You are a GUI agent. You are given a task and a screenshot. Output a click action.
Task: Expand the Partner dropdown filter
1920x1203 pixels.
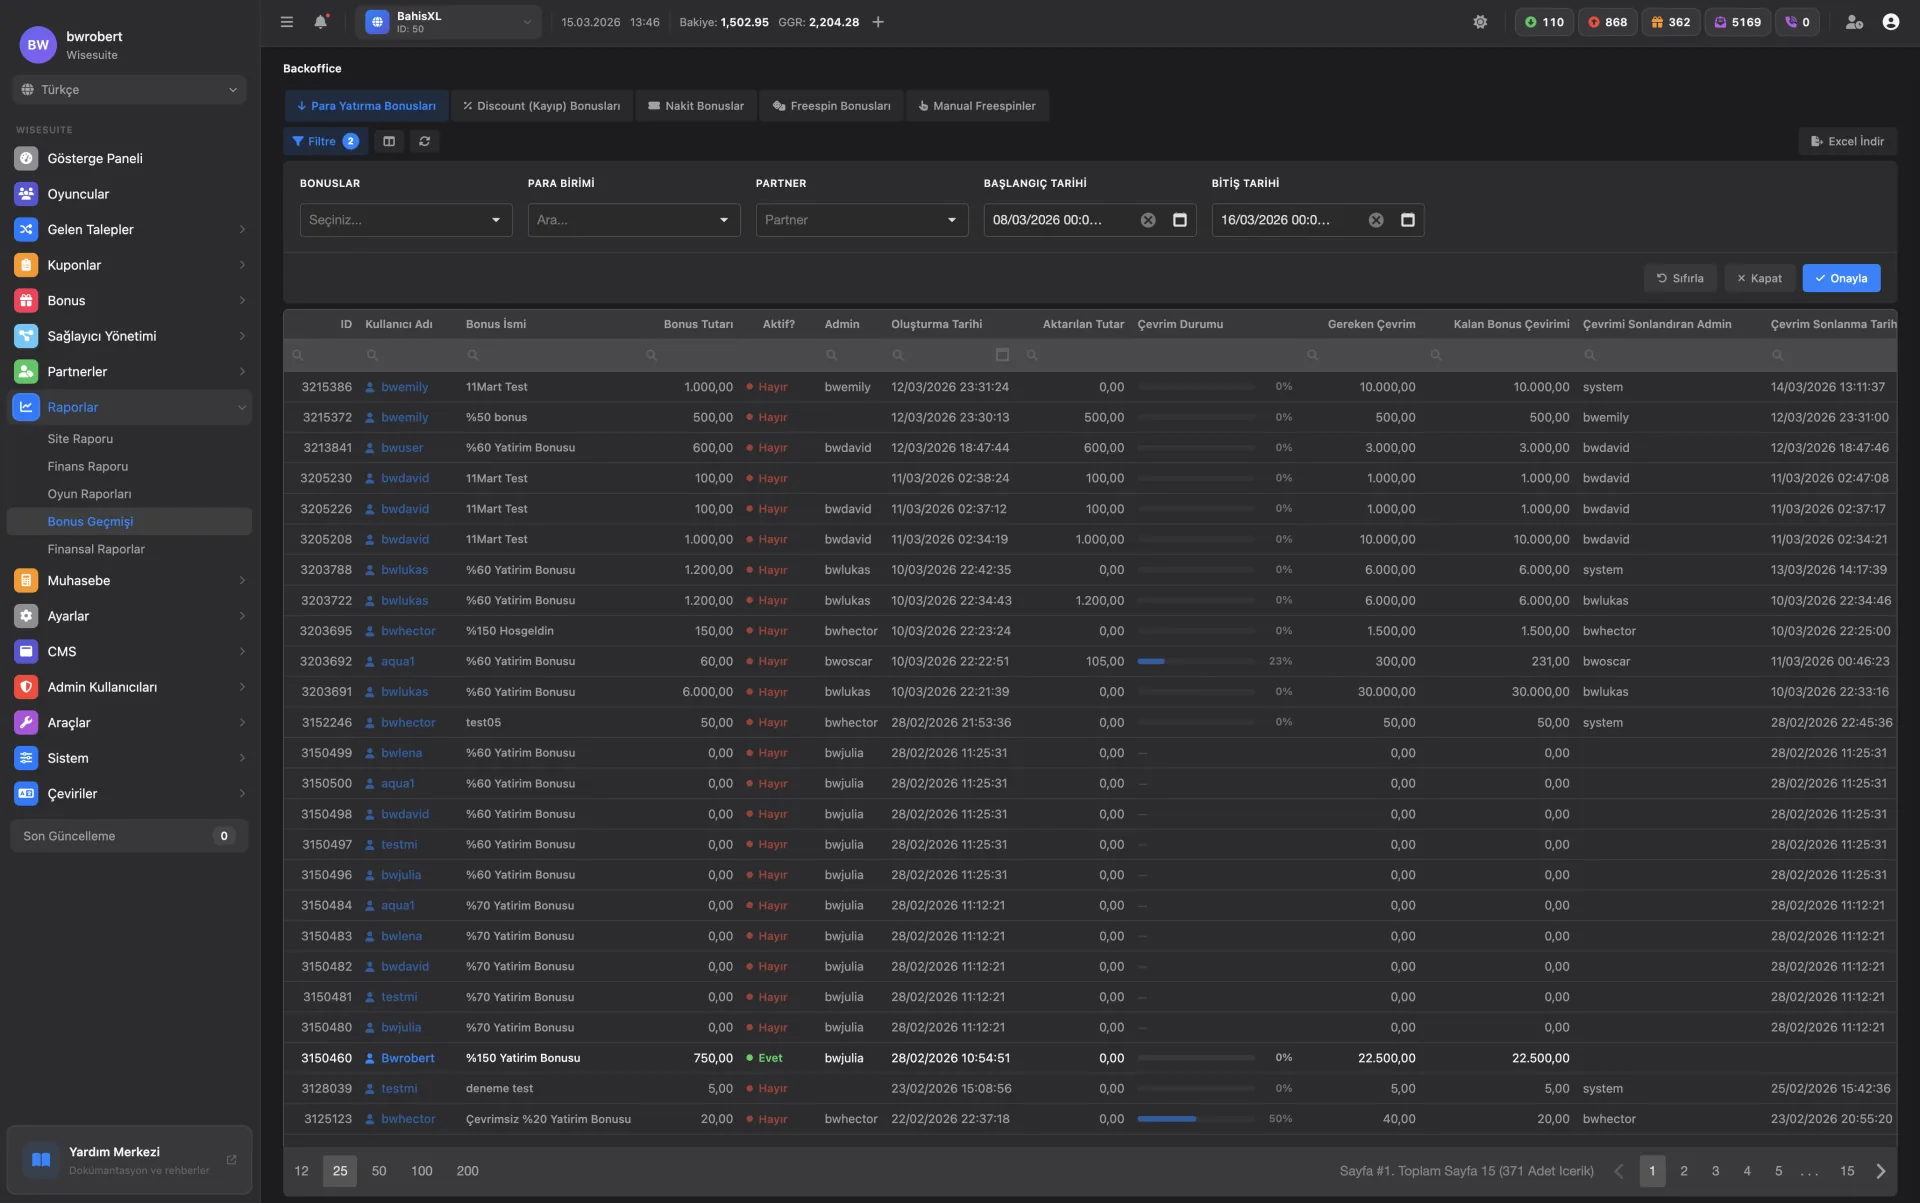[861, 220]
